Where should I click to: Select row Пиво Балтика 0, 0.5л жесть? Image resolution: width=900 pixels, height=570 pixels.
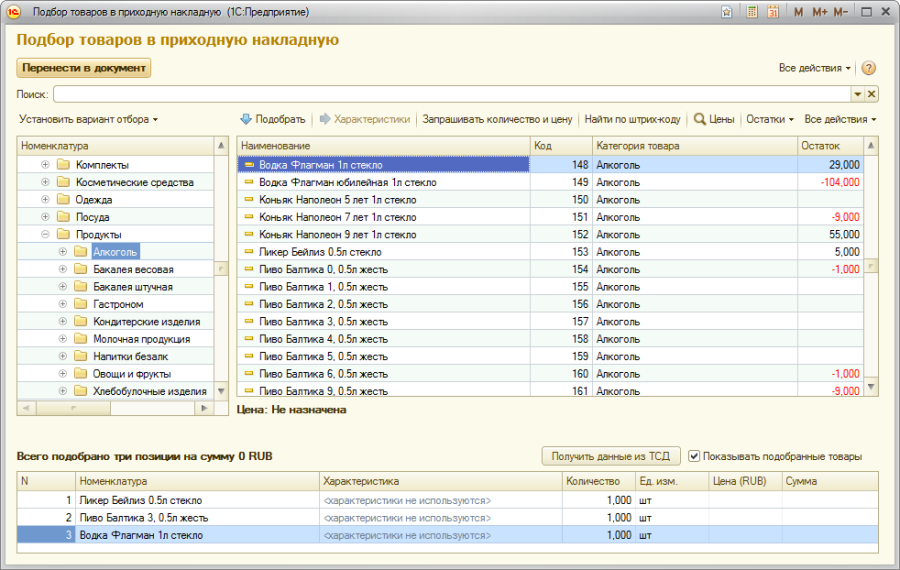tap(550, 269)
